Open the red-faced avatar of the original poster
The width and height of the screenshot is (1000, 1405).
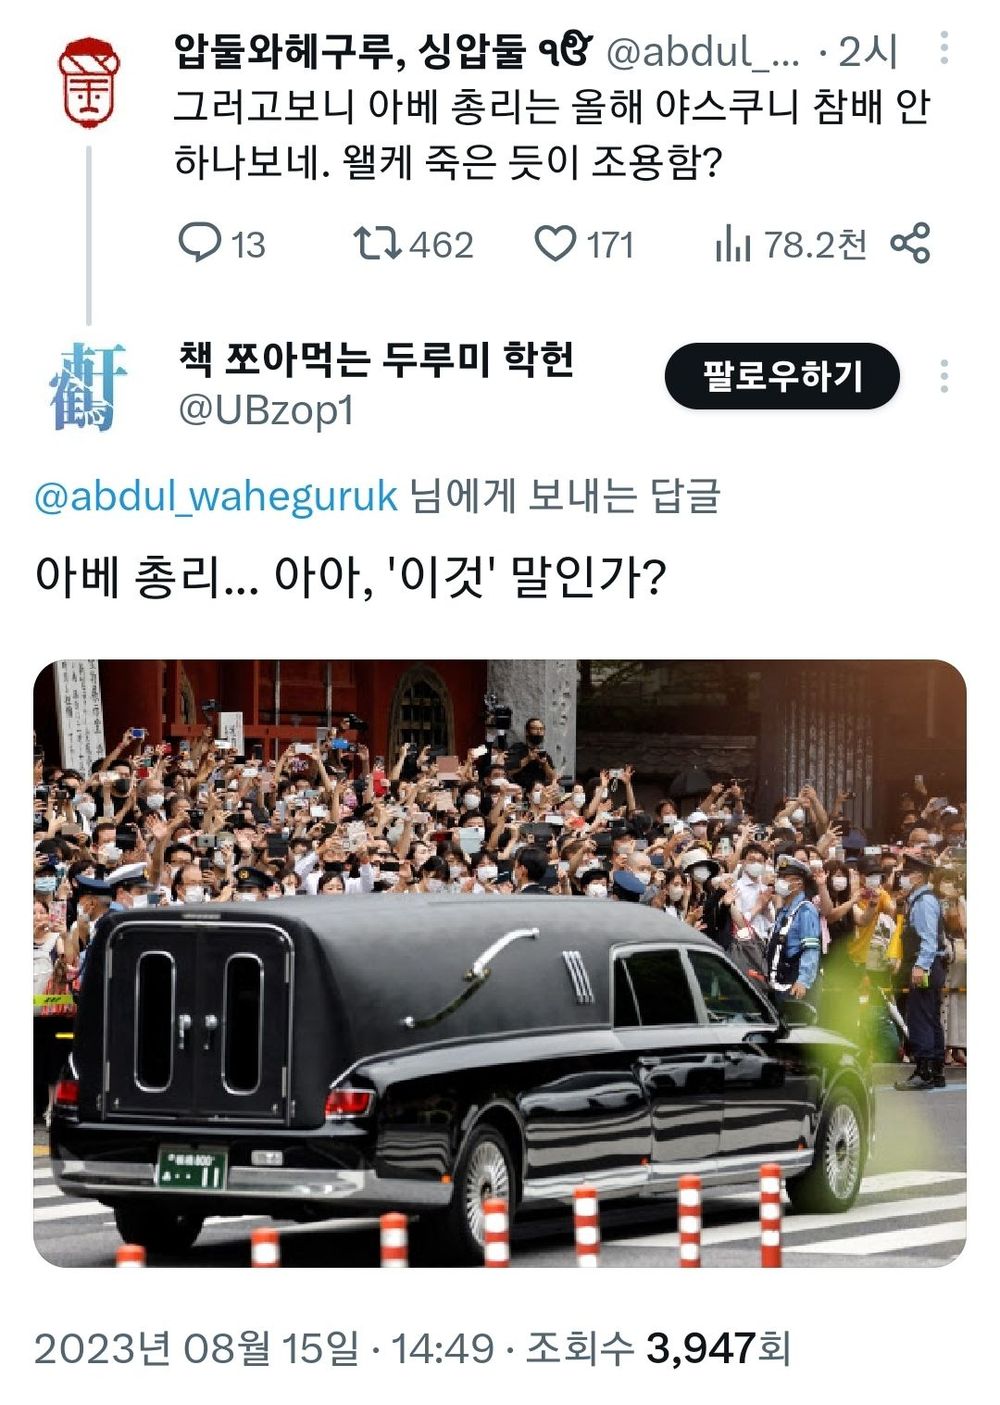[x=88, y=82]
